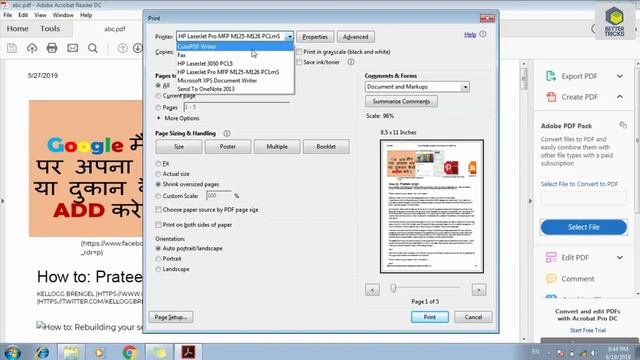
Task: Click the Send by email envelope icon
Action: [x=73, y=48]
